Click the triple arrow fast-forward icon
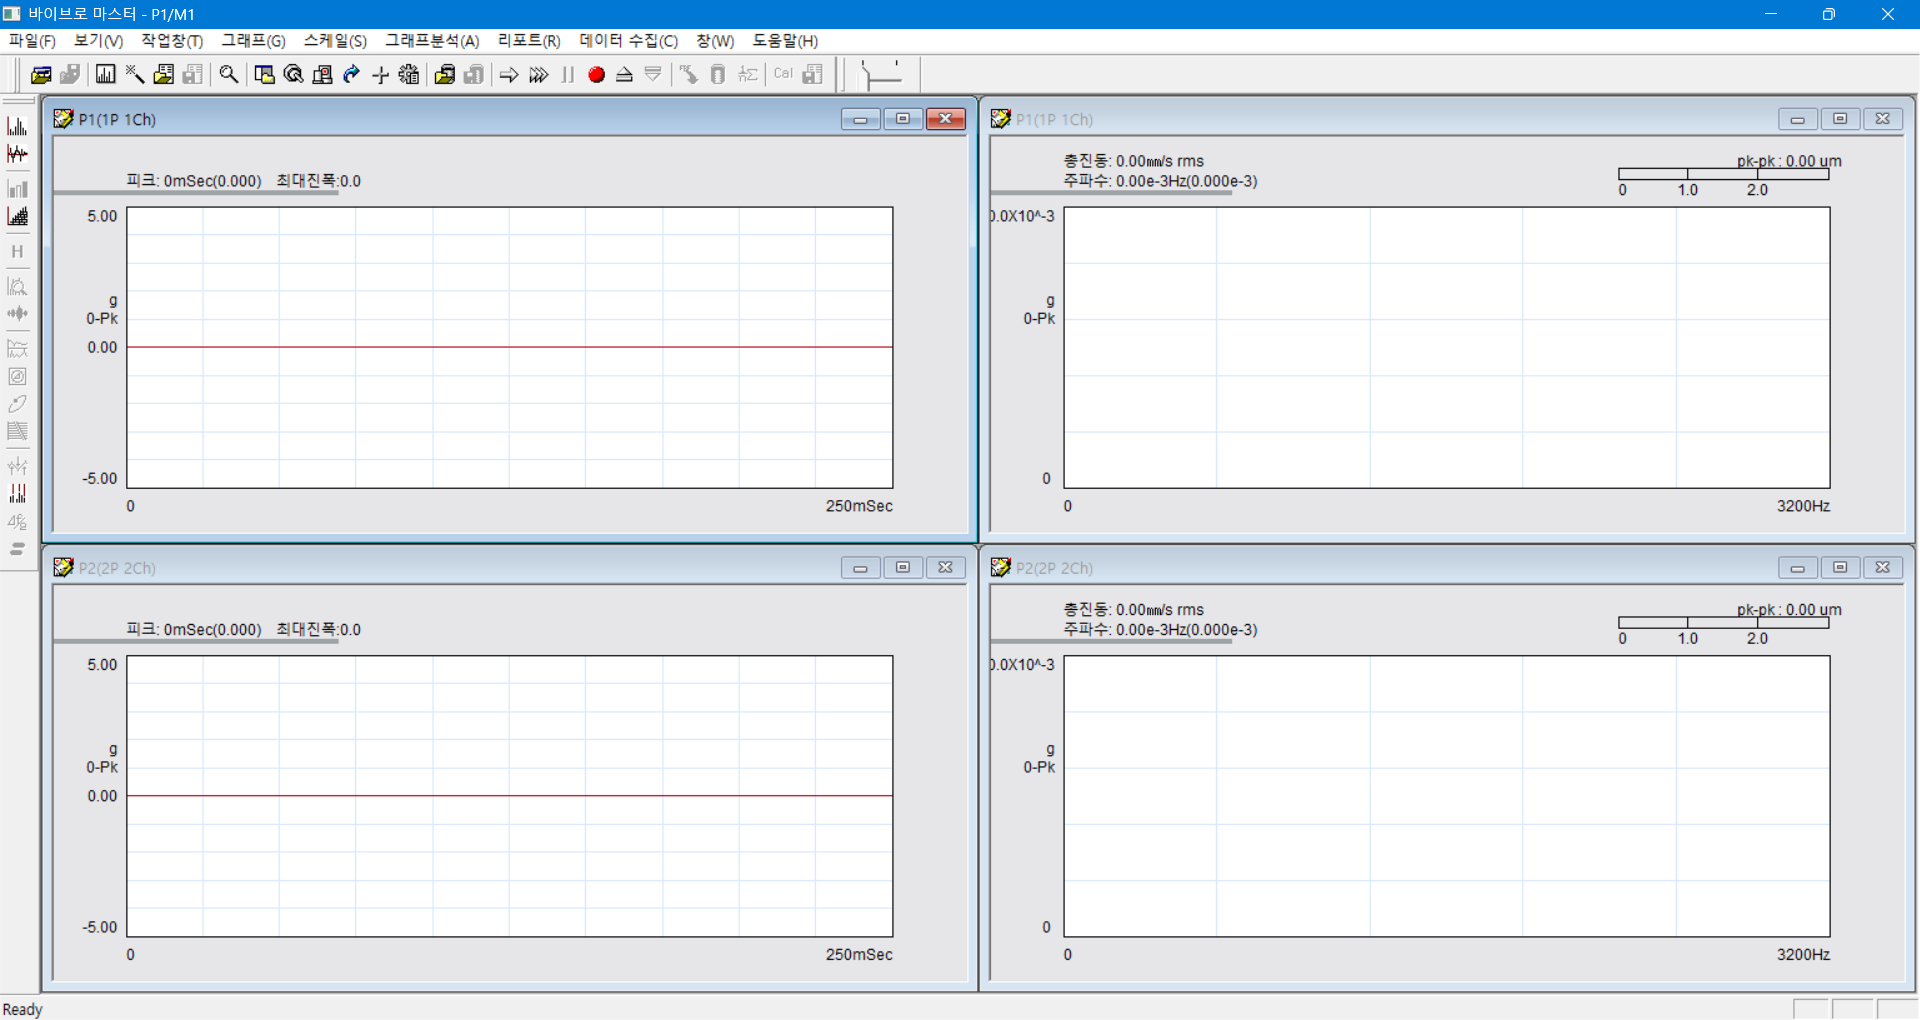 coord(539,75)
